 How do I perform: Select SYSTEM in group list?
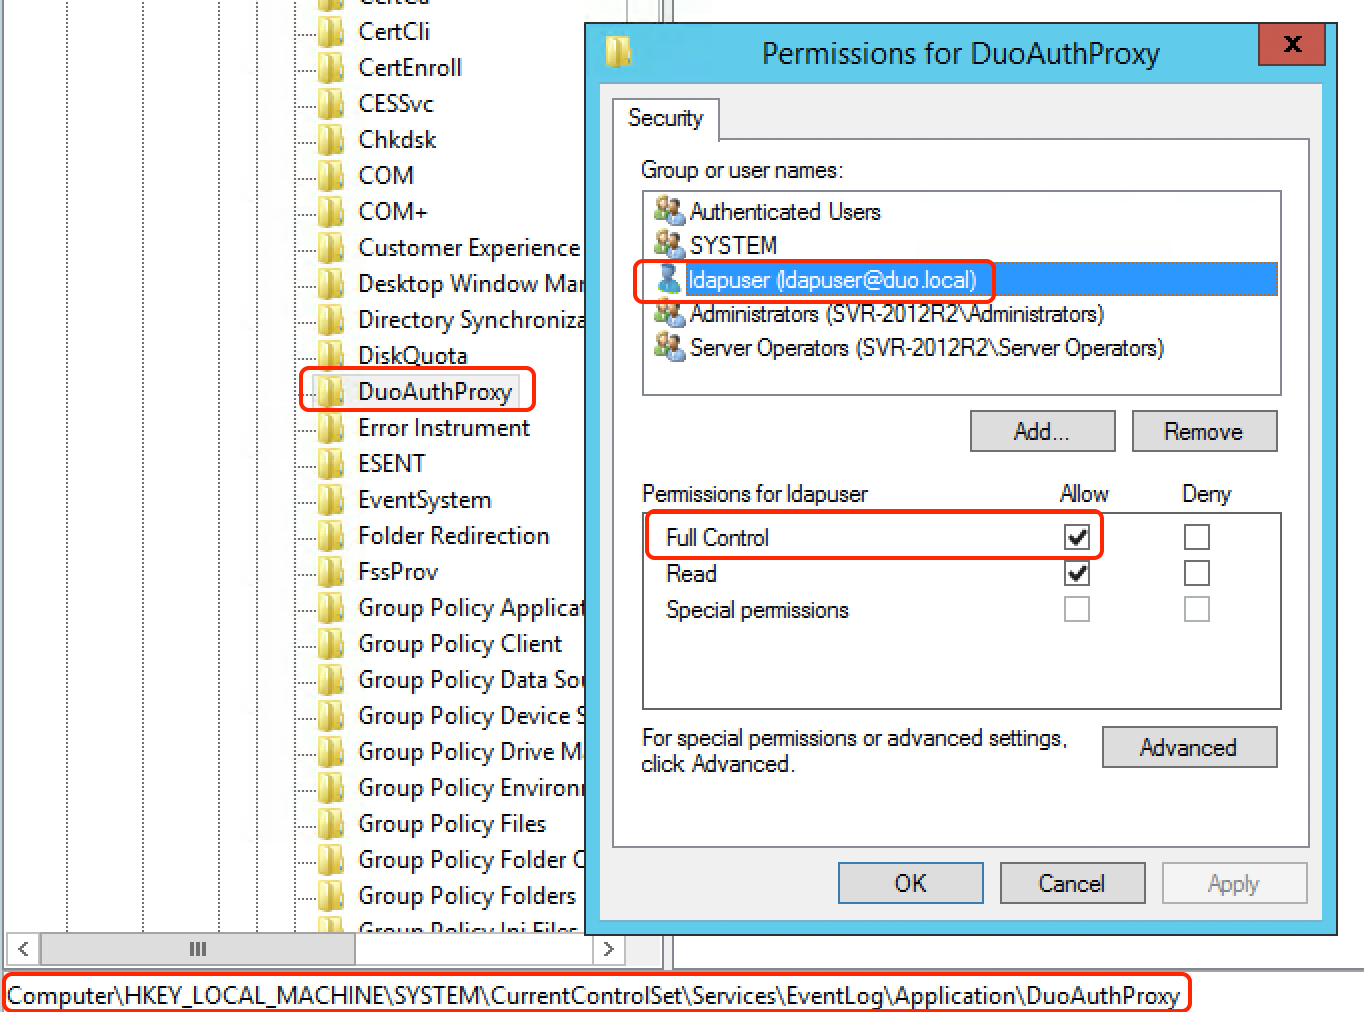(733, 245)
